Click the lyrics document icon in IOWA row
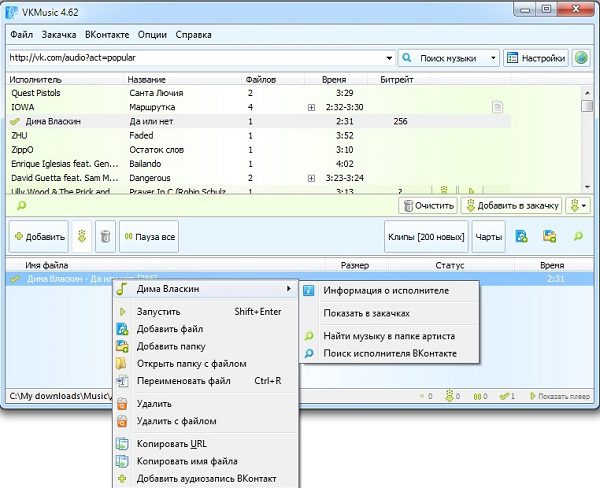Viewport: 600px width, 488px height. (x=497, y=107)
